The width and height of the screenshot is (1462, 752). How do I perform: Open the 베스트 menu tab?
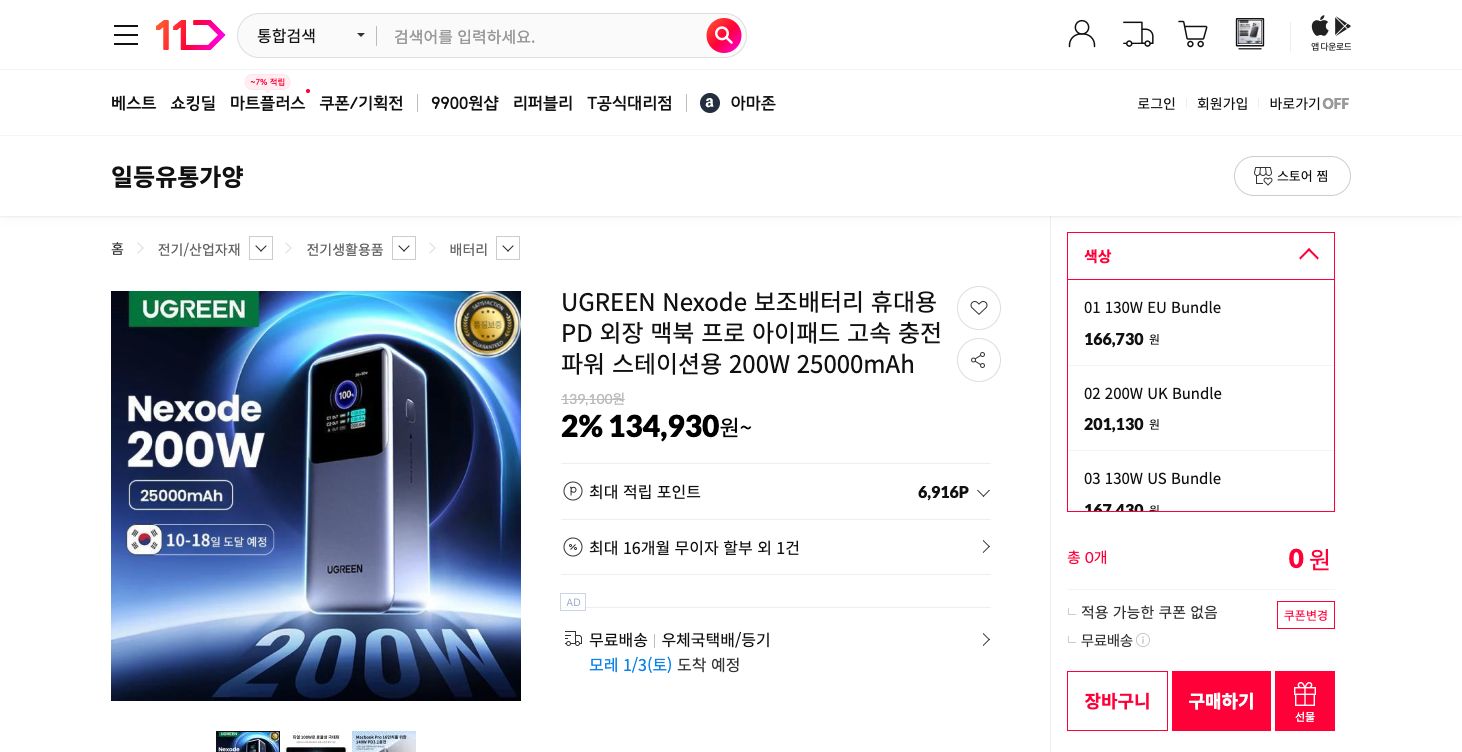tap(133, 103)
